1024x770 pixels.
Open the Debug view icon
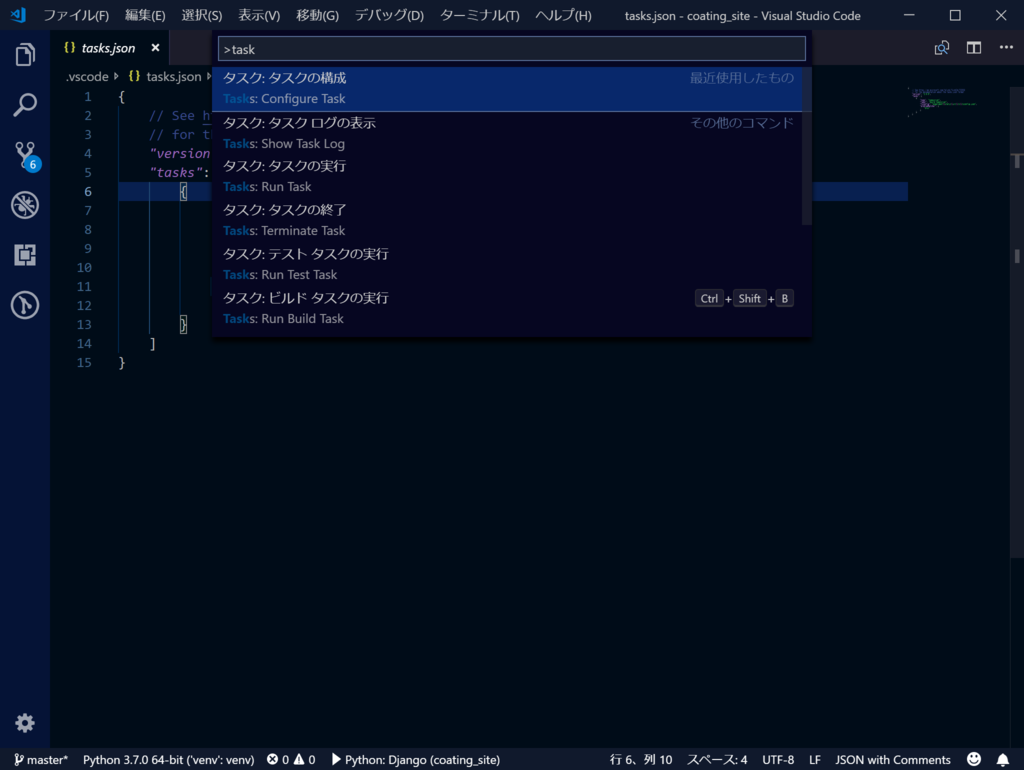click(25, 205)
